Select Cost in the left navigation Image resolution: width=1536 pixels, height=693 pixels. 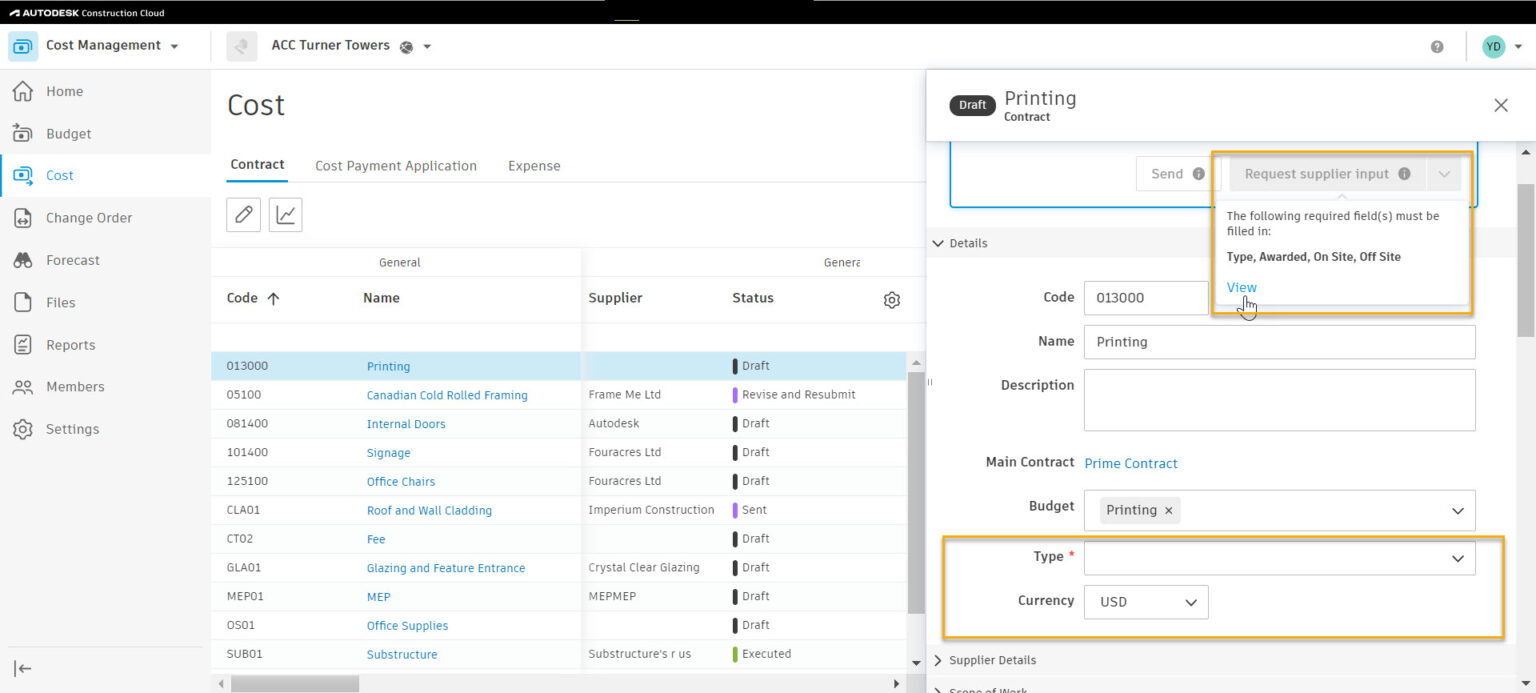click(x=60, y=175)
